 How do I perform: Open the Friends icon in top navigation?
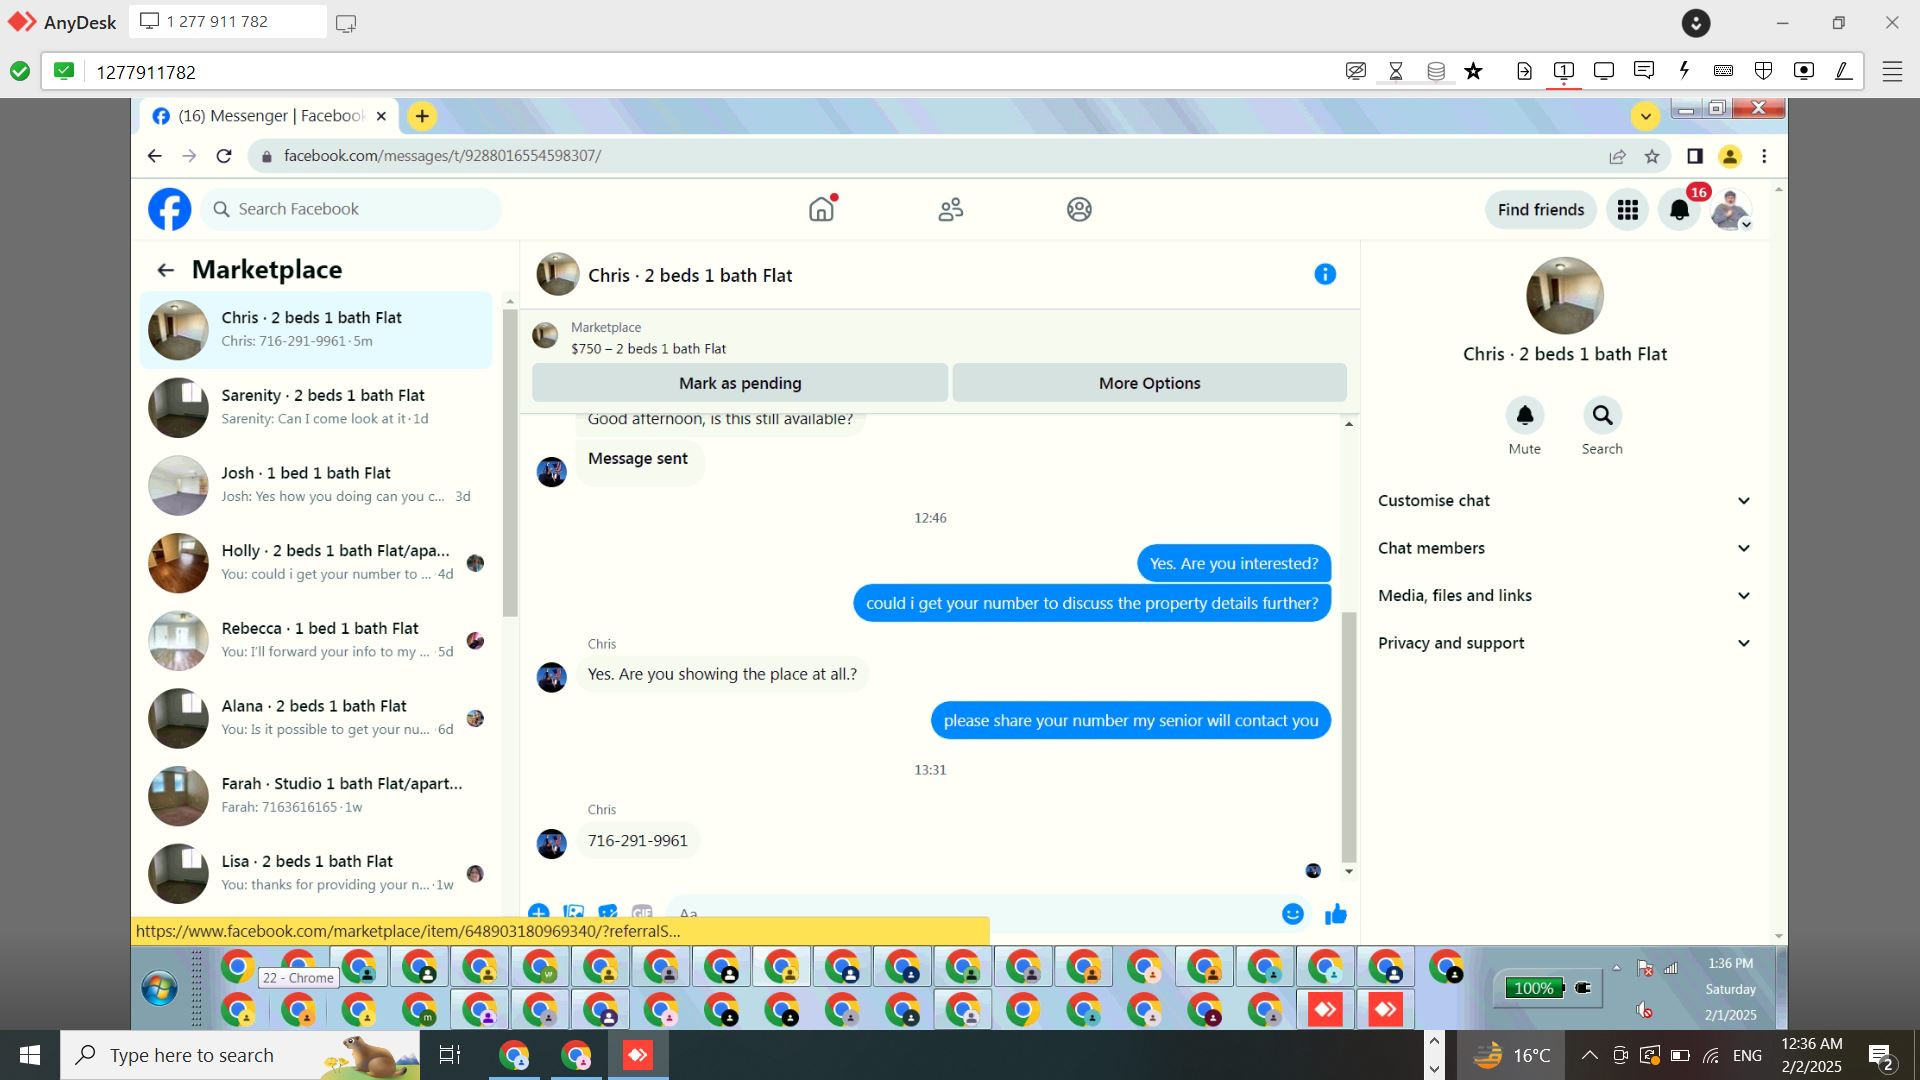(950, 209)
